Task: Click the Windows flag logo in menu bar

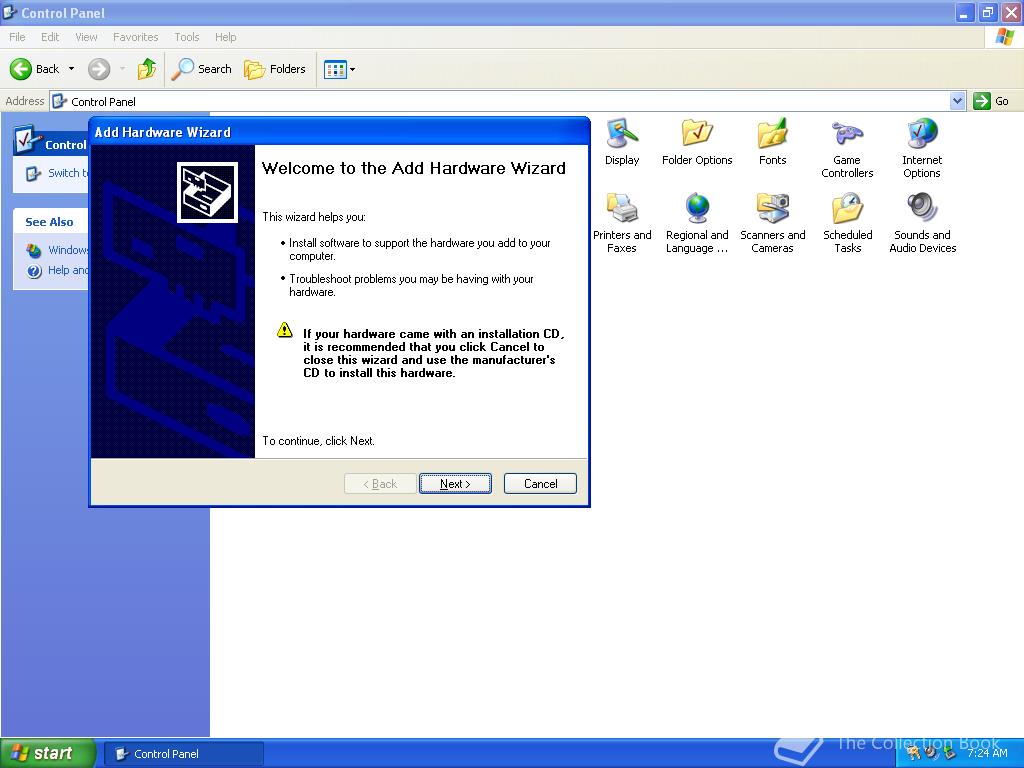Action: pos(1004,37)
